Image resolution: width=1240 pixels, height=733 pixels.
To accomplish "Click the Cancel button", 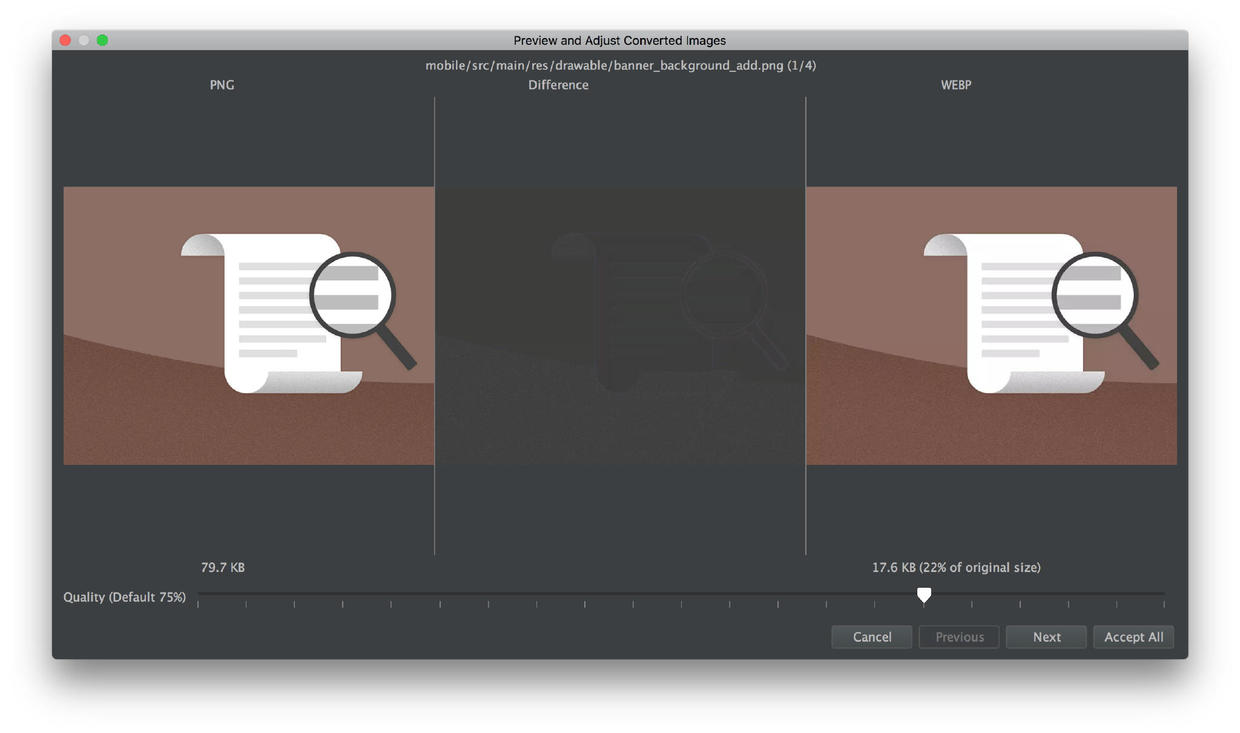I will (x=872, y=637).
